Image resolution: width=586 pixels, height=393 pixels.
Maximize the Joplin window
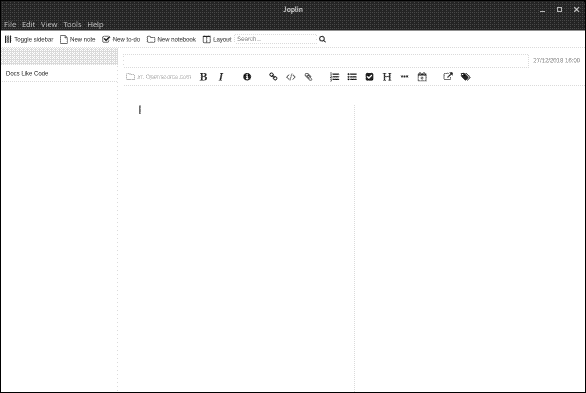(x=559, y=10)
